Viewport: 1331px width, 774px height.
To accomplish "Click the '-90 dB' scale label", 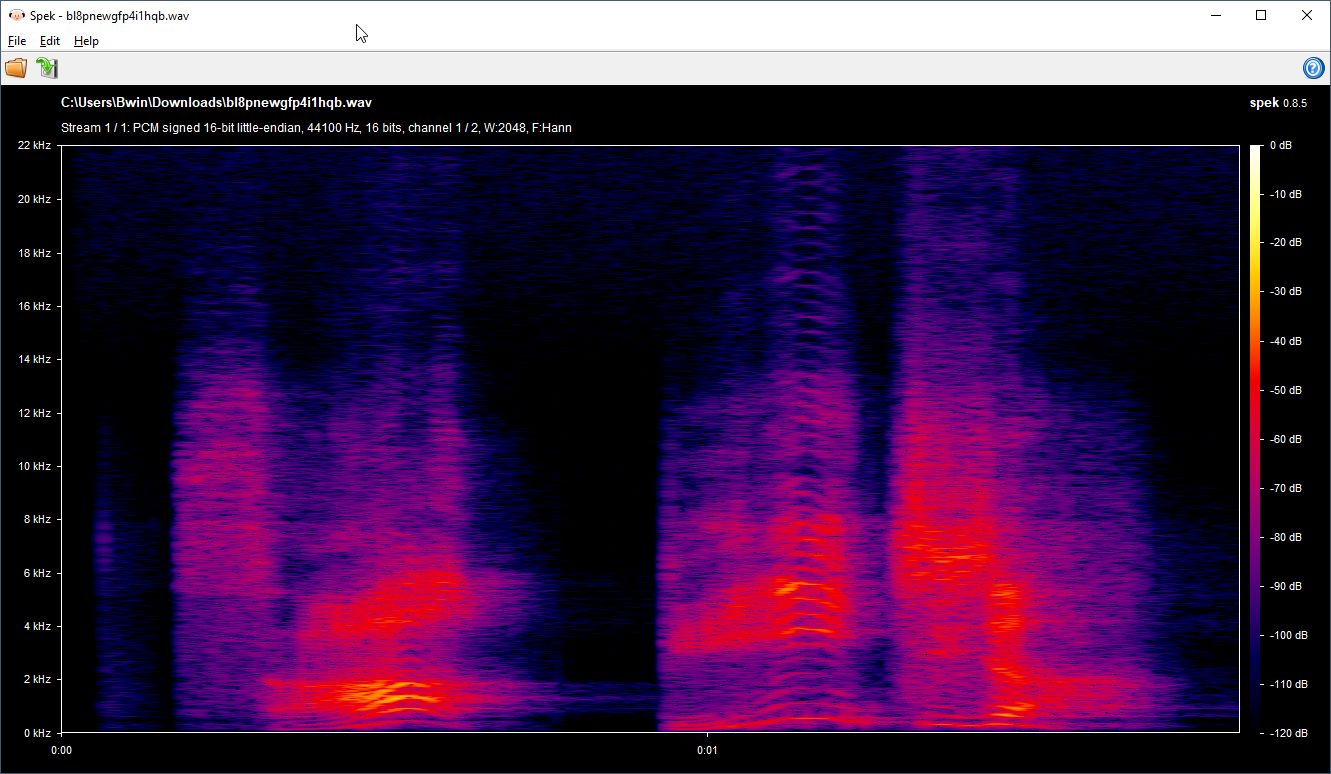I will (x=1285, y=586).
